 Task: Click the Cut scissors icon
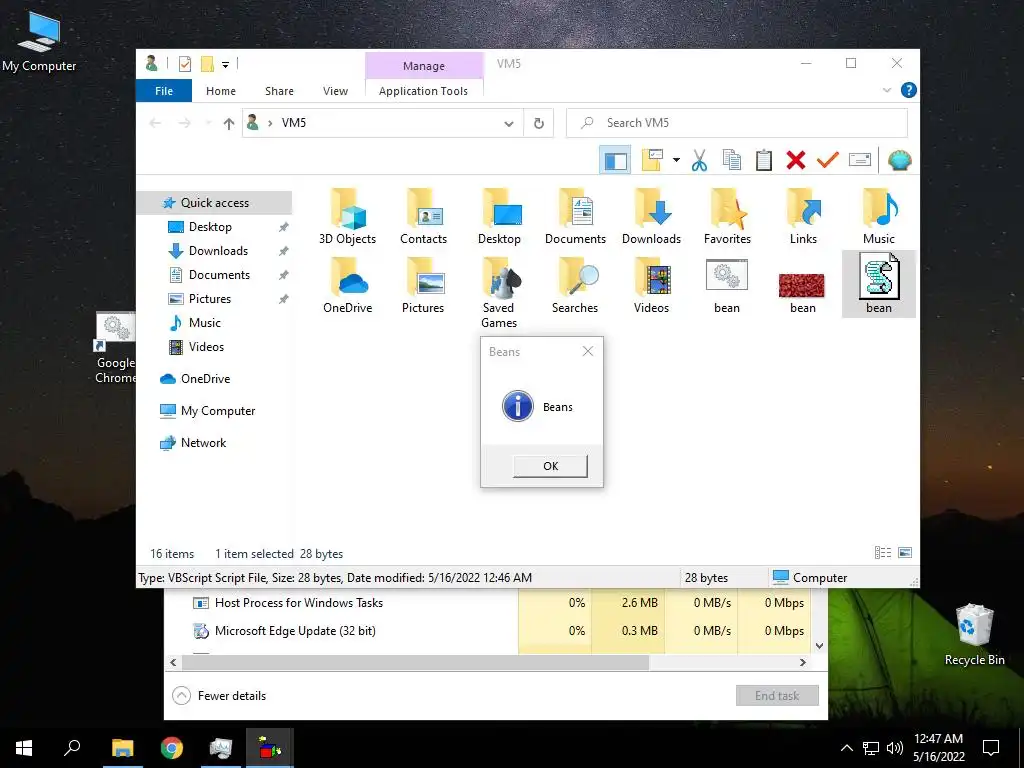pyautogui.click(x=699, y=160)
